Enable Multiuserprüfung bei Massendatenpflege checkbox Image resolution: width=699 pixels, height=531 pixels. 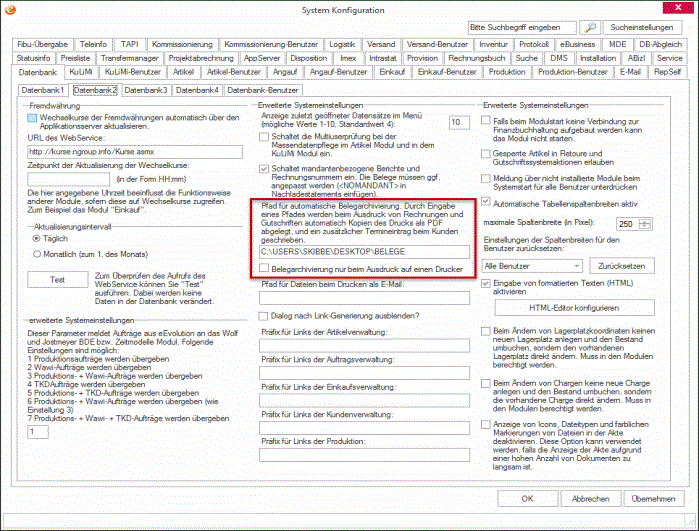264,137
